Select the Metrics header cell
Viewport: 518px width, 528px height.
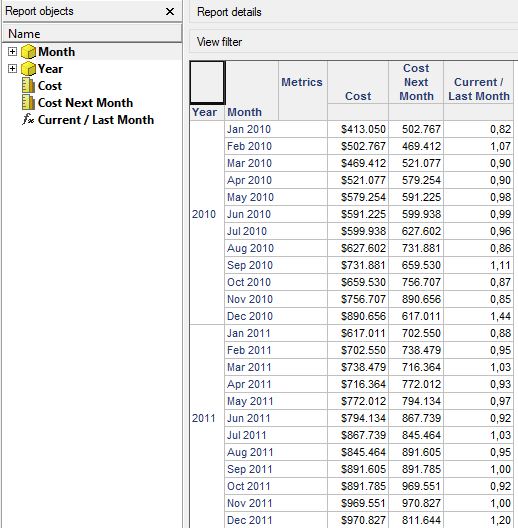(x=302, y=82)
